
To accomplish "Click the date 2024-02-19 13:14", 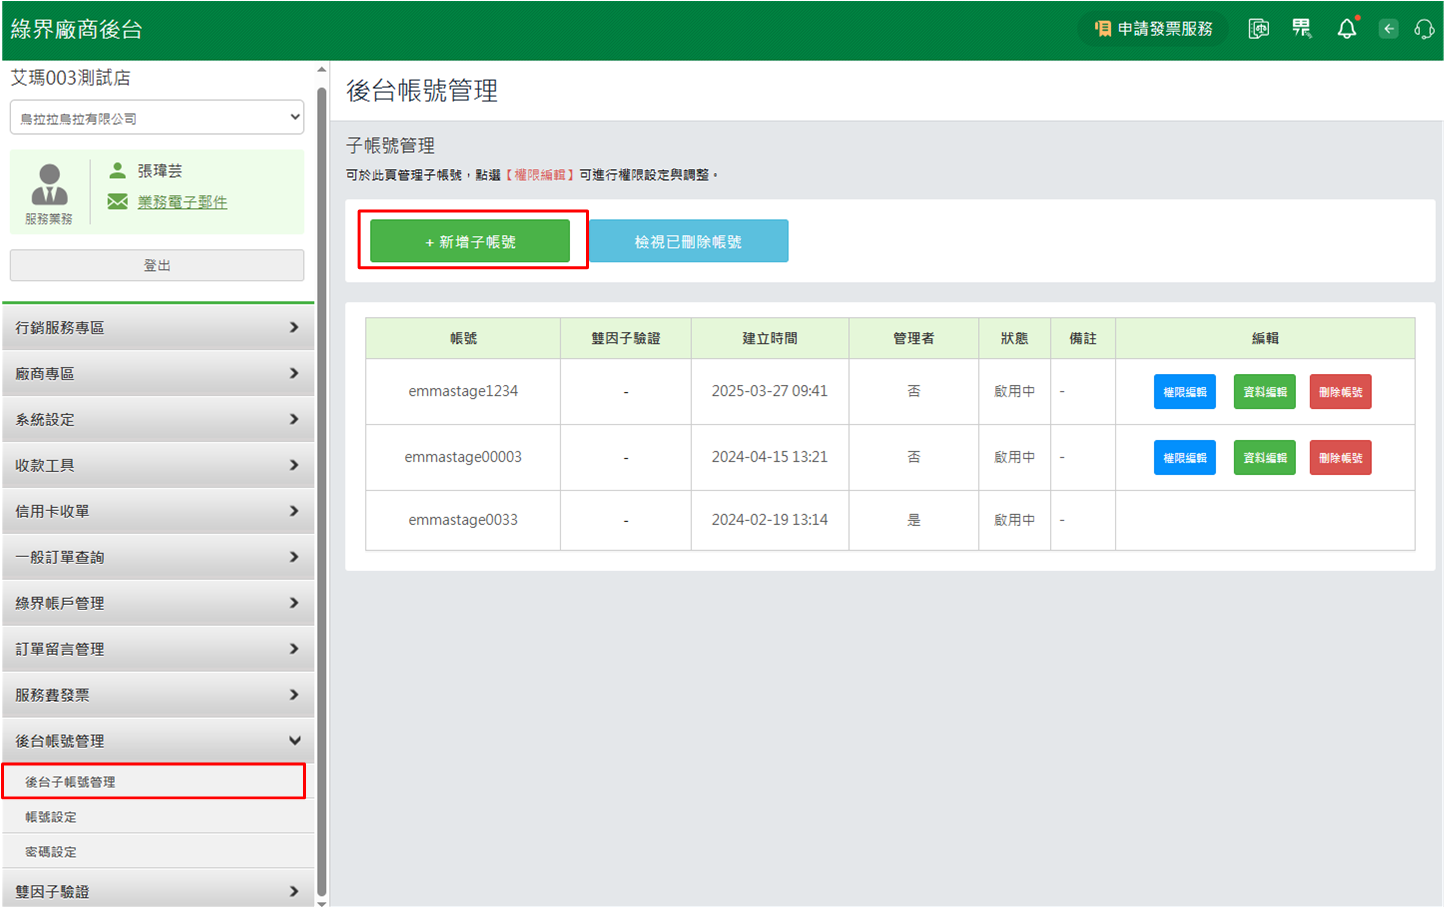I will [770, 520].
